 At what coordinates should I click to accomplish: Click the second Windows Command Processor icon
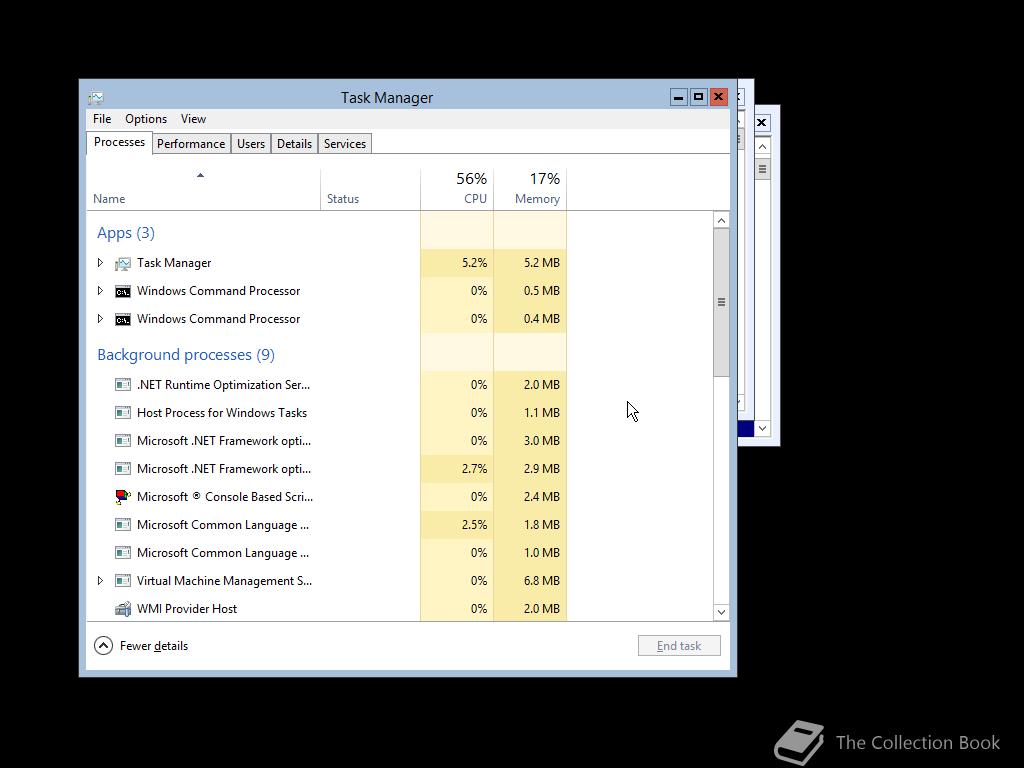[x=123, y=319]
